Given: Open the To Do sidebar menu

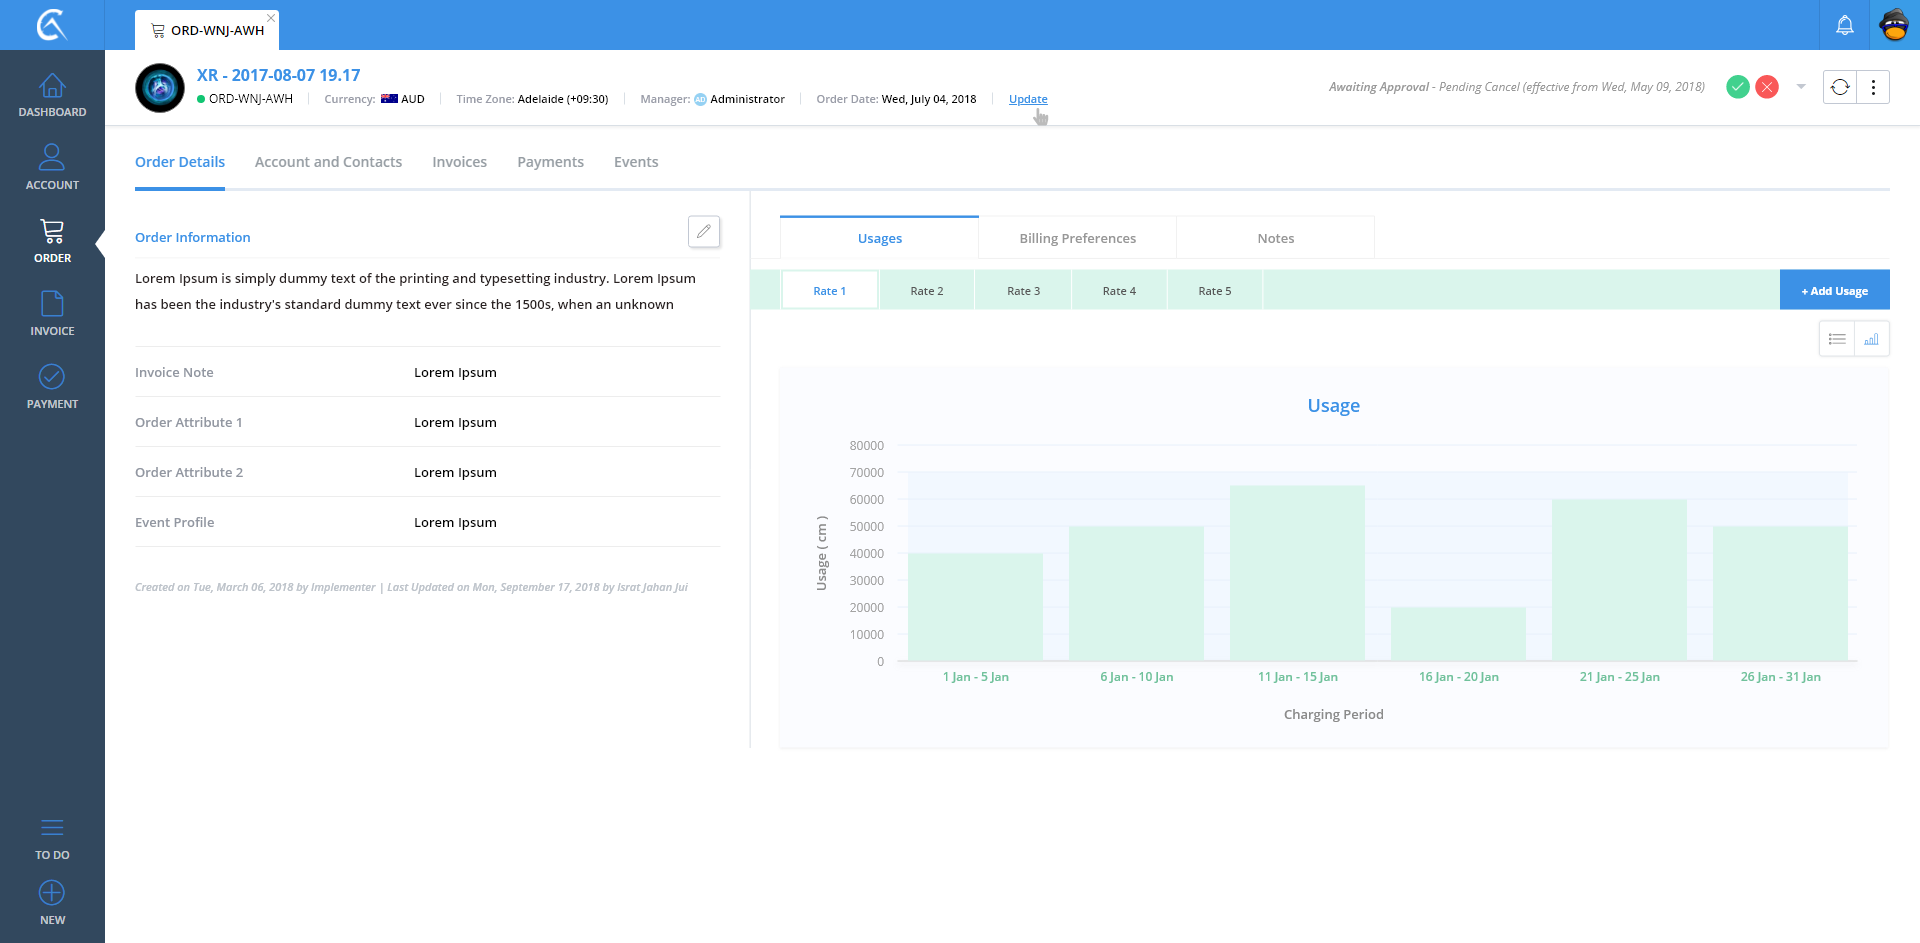Looking at the screenshot, I should click(52, 838).
